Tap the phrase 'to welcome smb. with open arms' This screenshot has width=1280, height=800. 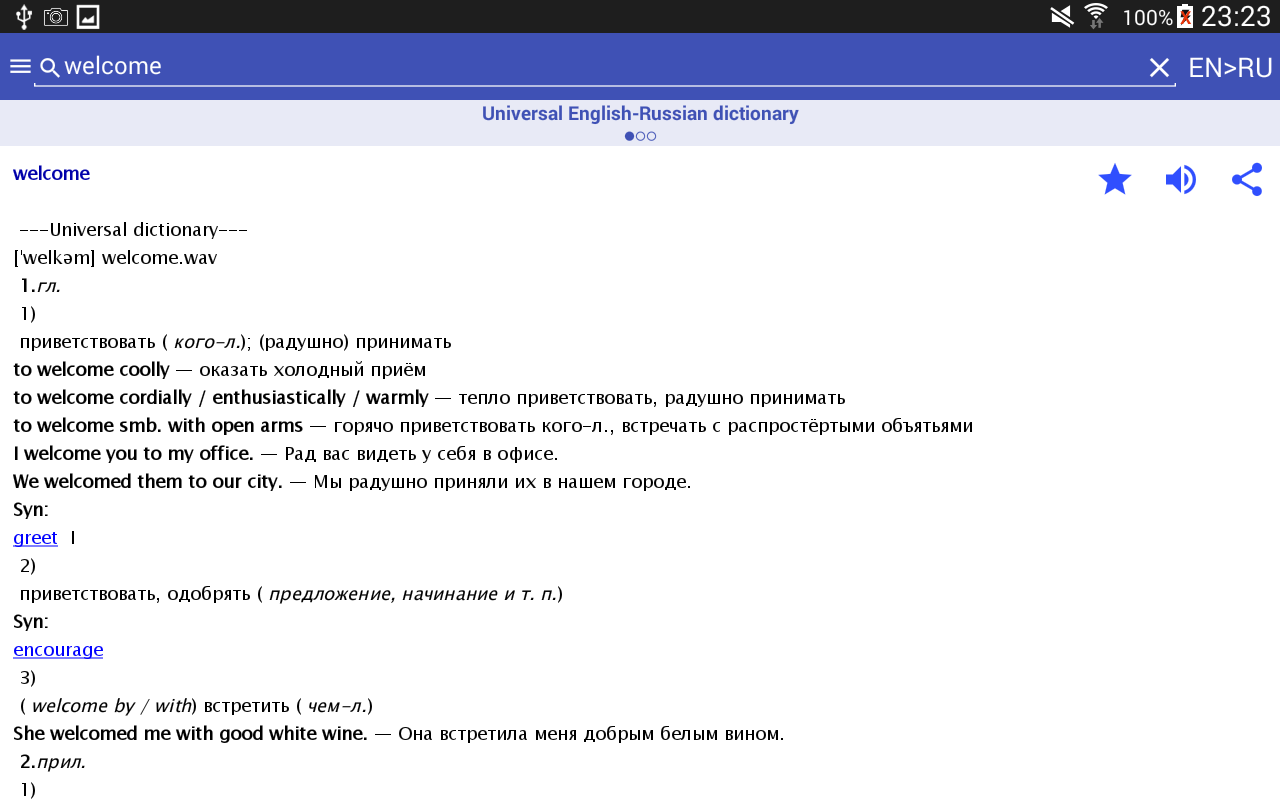point(158,426)
